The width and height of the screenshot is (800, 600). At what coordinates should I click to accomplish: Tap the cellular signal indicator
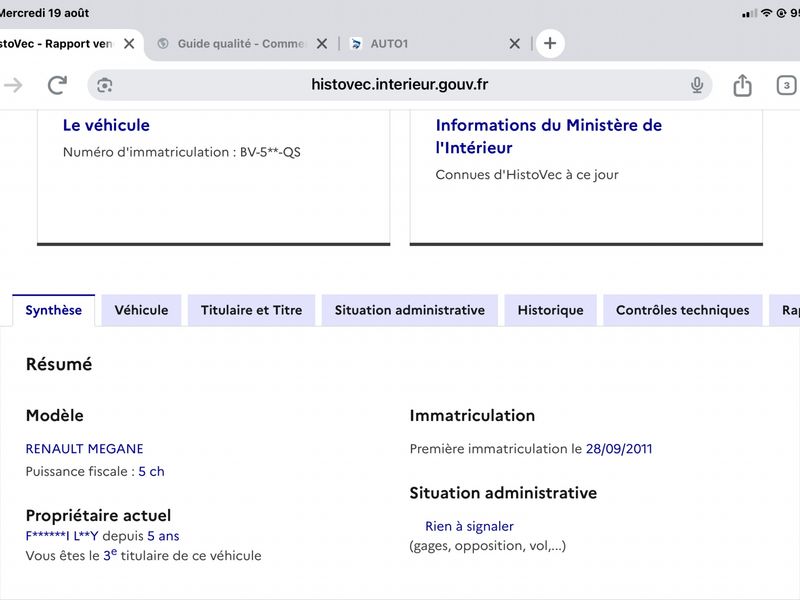pyautogui.click(x=749, y=13)
